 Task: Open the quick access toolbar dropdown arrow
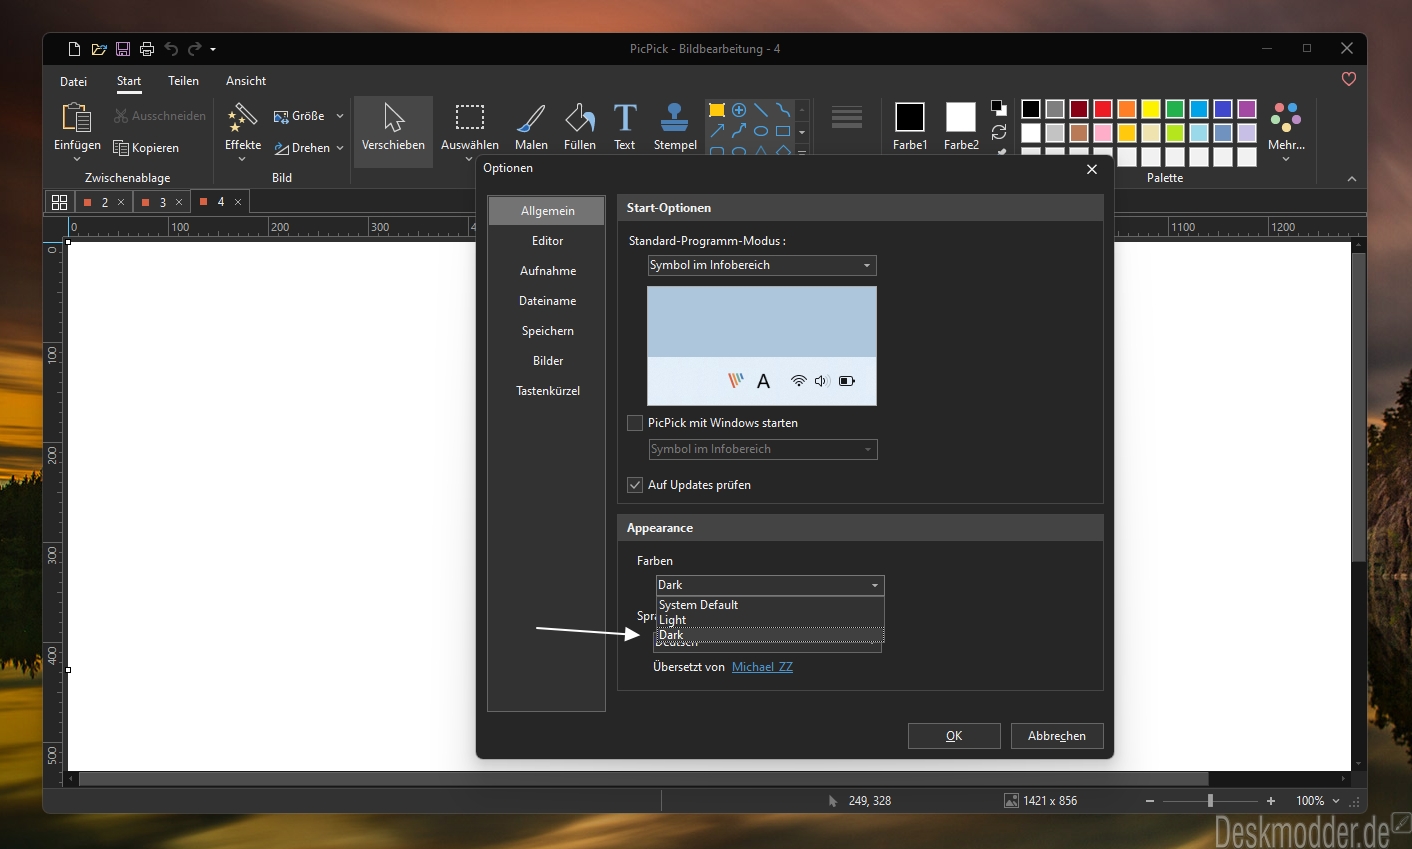(x=213, y=49)
